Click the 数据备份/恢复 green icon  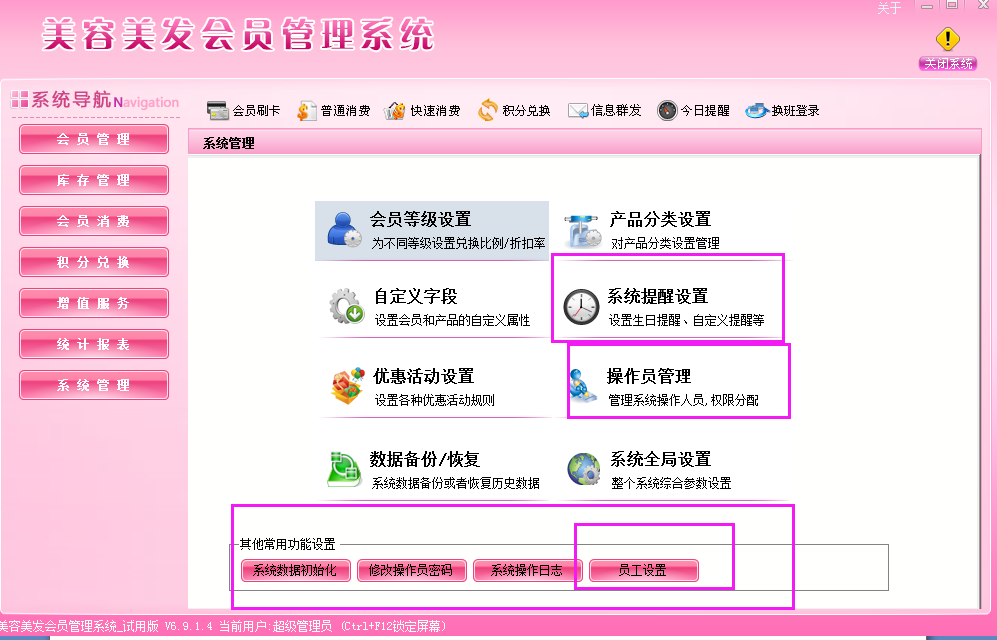[344, 469]
